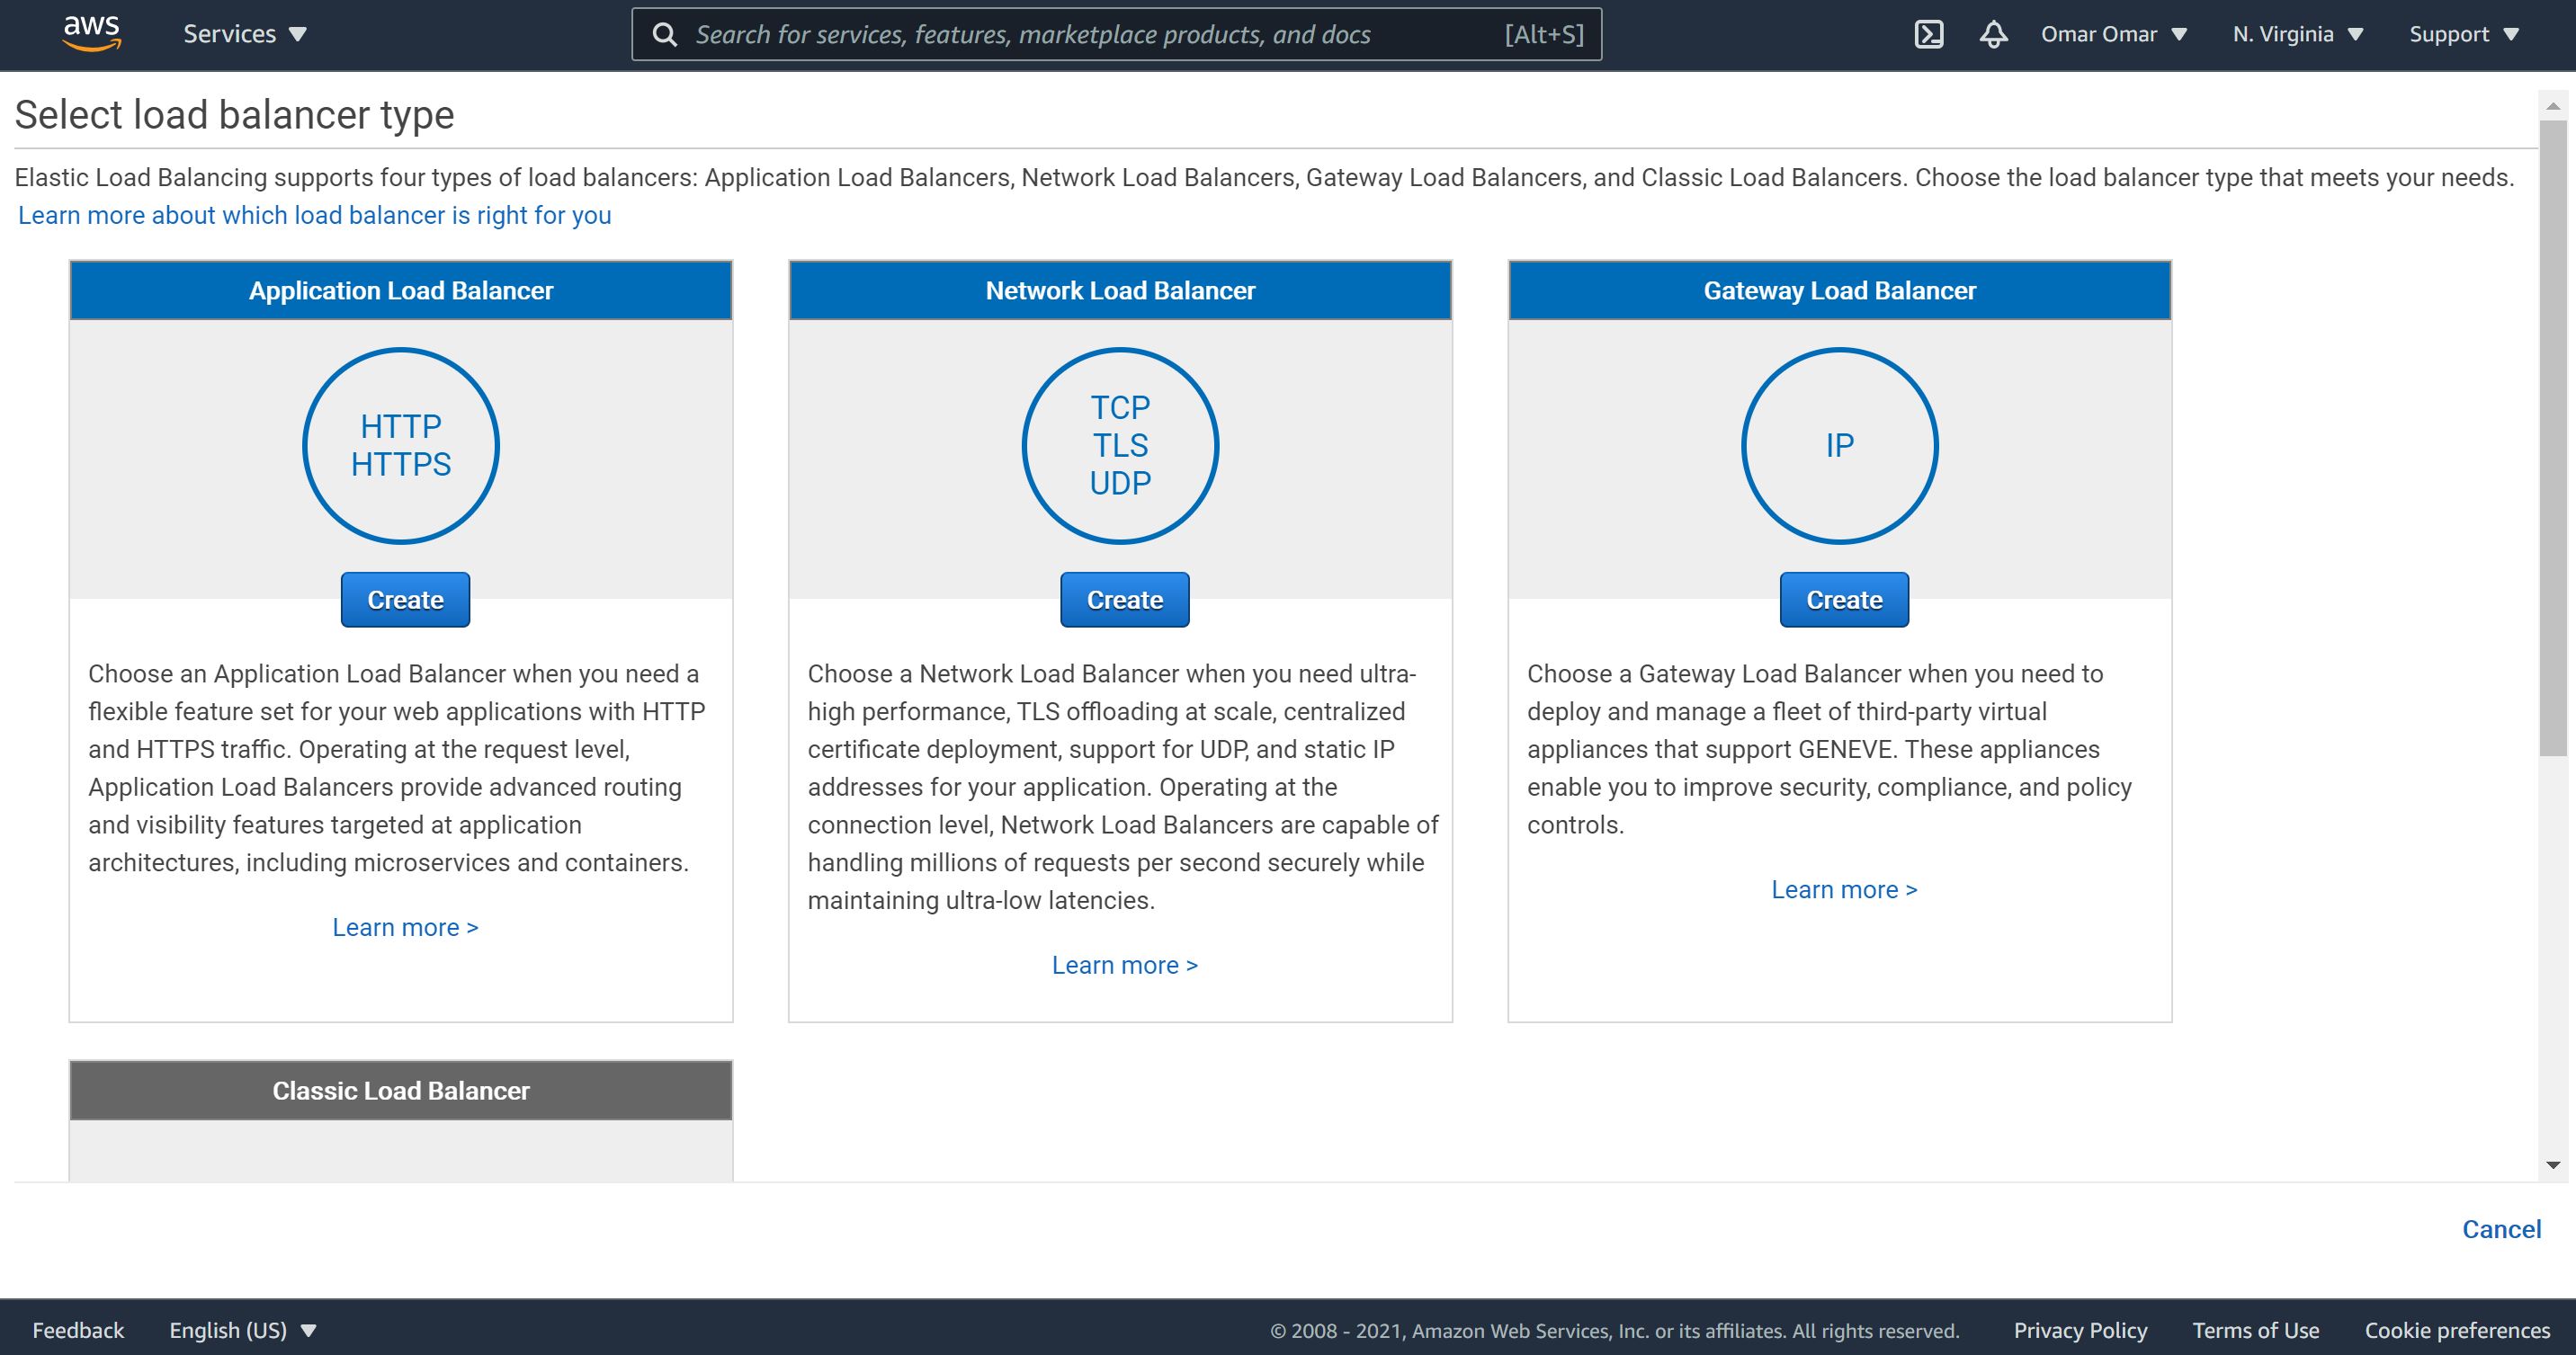Screen dimensions: 2576x1355
Task: Click Create Network Load Balancer button
Action: click(x=1123, y=599)
